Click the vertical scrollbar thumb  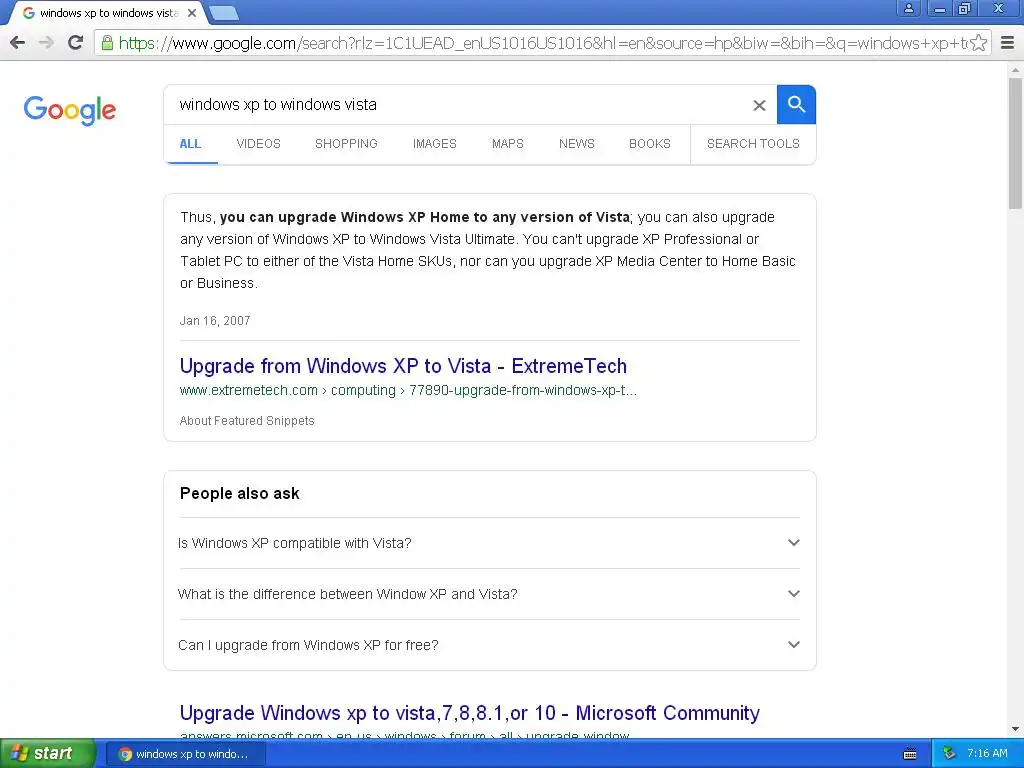click(1015, 144)
